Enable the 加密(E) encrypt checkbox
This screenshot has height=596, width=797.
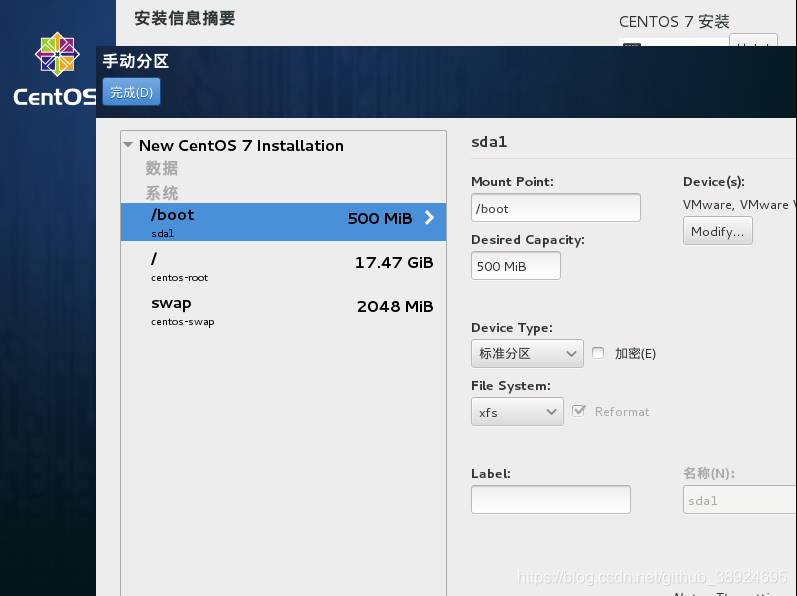[598, 353]
